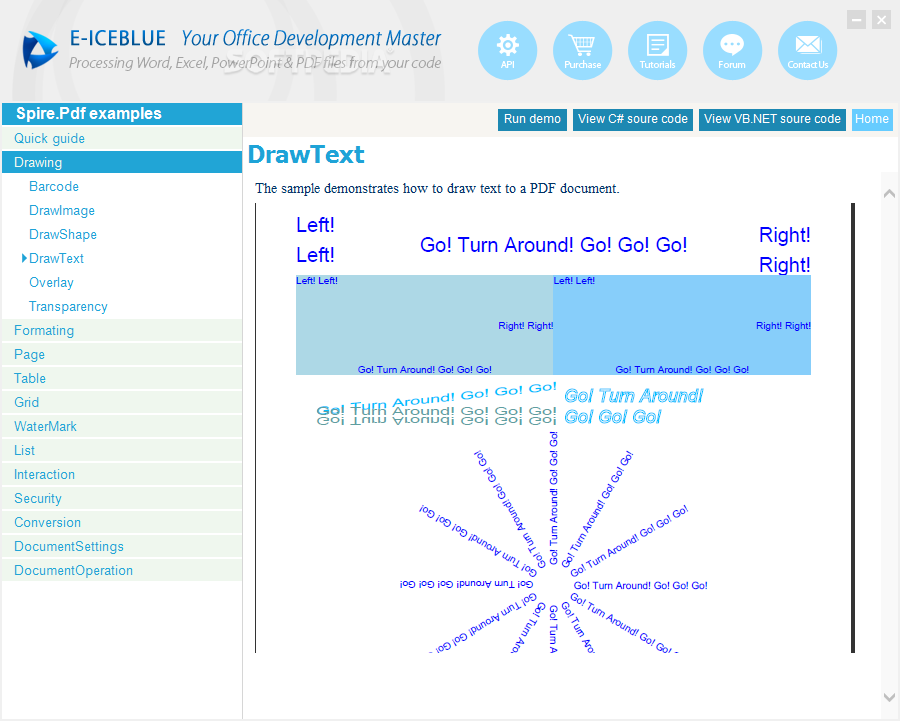The image size is (900, 721).
Task: Open the API circle icon
Action: point(507,51)
